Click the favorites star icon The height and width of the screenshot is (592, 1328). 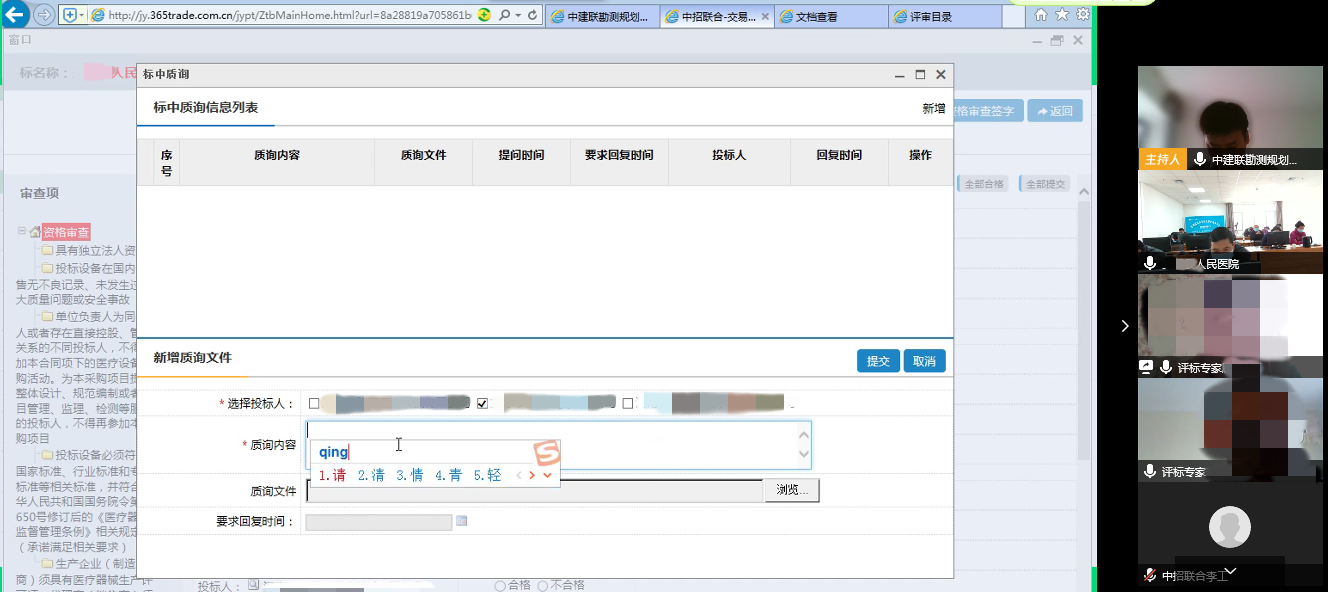click(x=1062, y=15)
